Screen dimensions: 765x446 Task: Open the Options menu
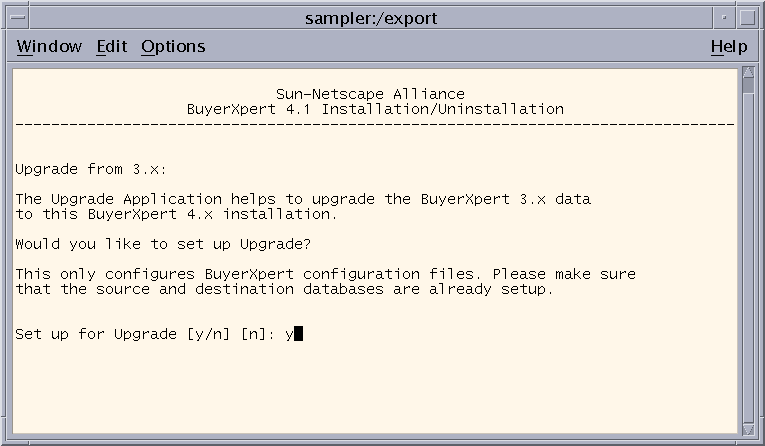coord(173,47)
